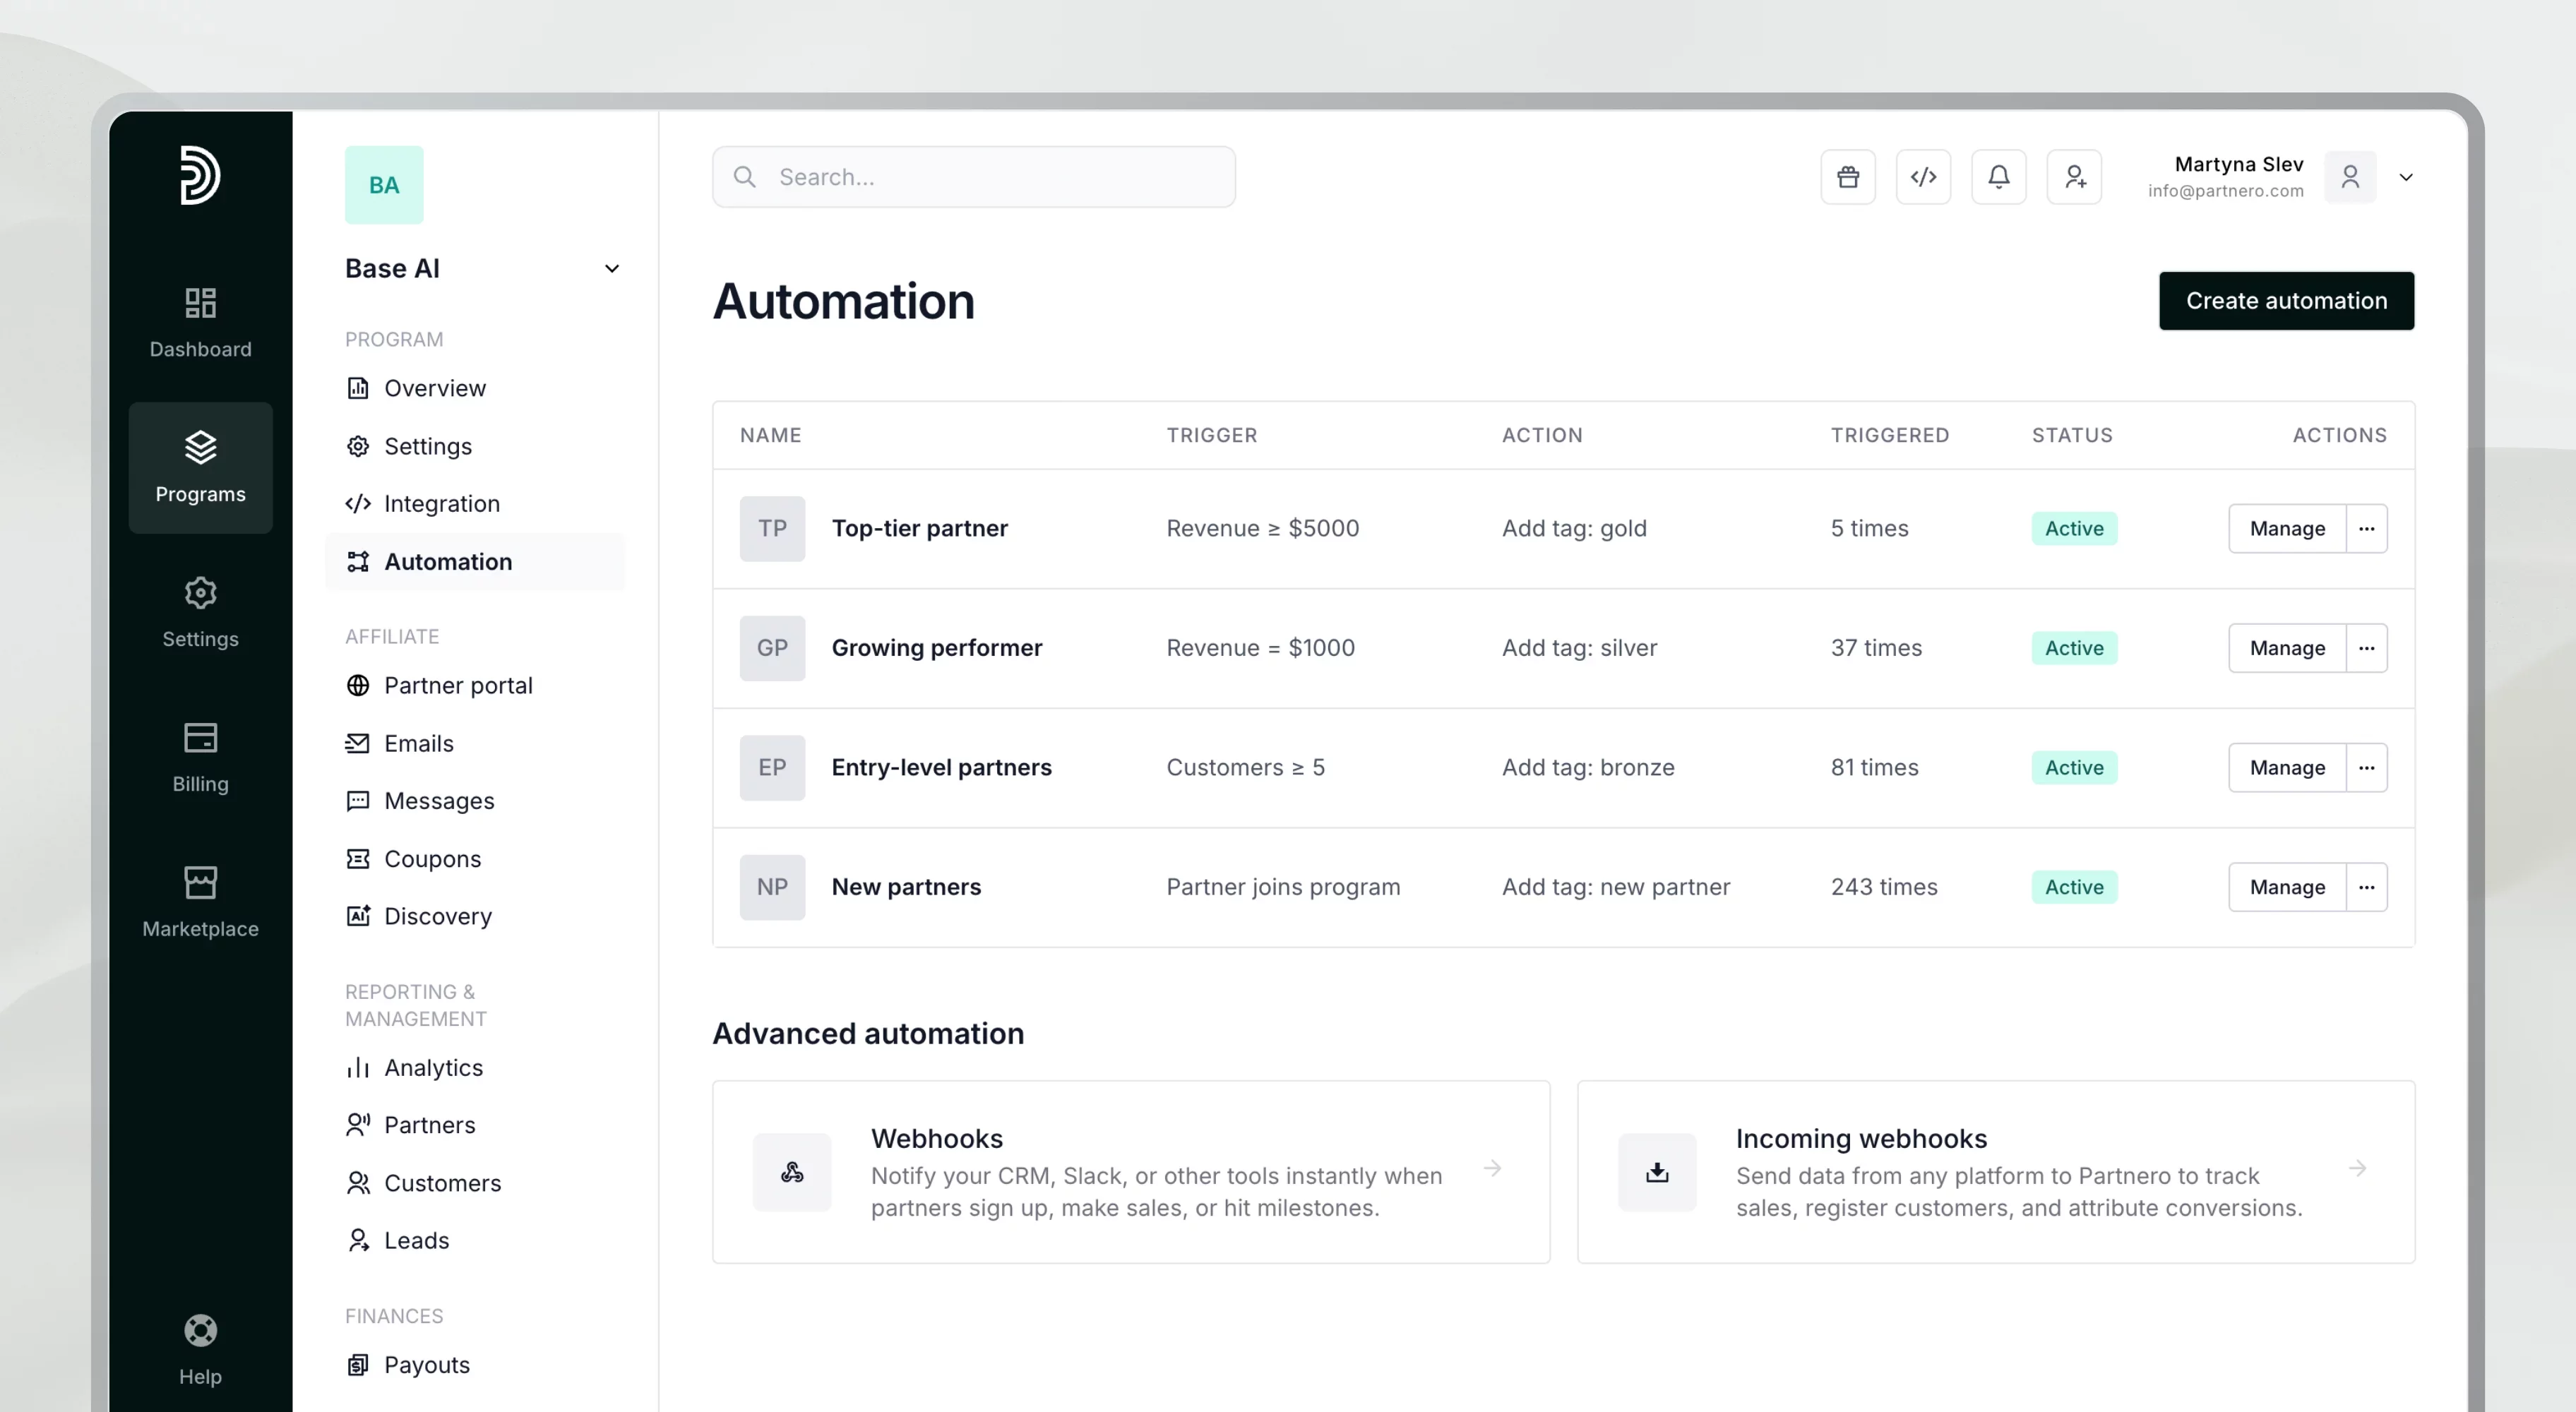Open more options for New partners row
This screenshot has width=2576, height=1412.
[2366, 887]
